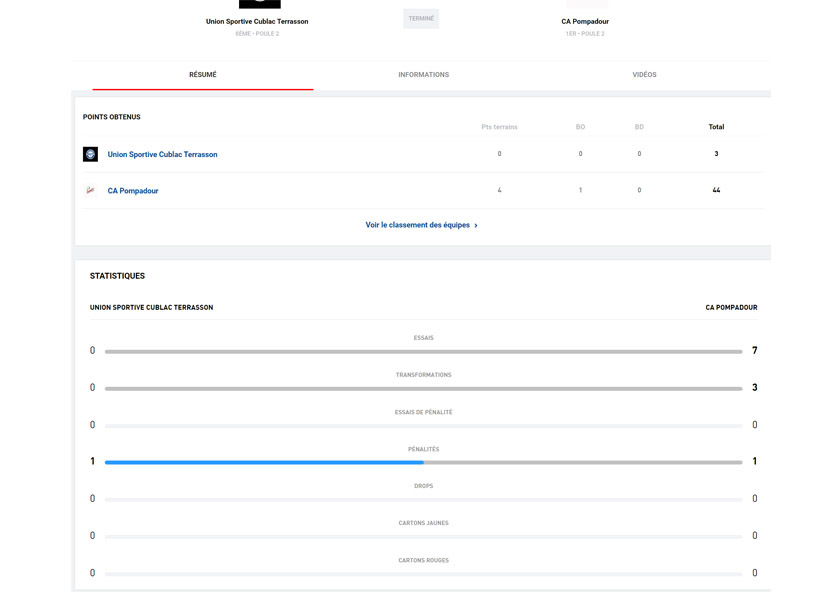Click the CA Pompadour team name in match header
822x595 pixels.
[x=585, y=21]
